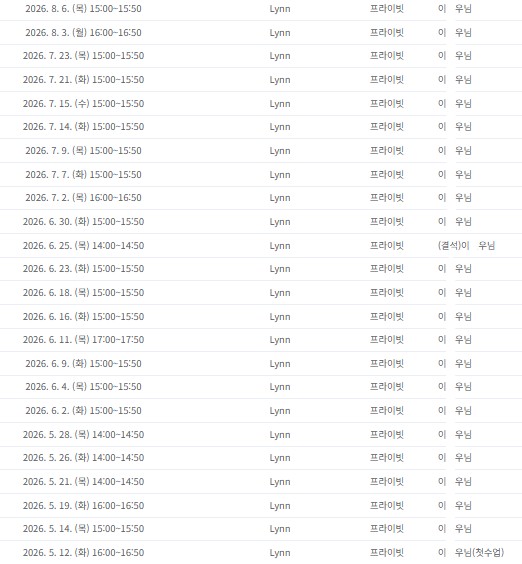Viewport: 522px width, 564px height.
Task: Open the absent (결석) entry on 2026. 6. 25.
Action: click(466, 245)
